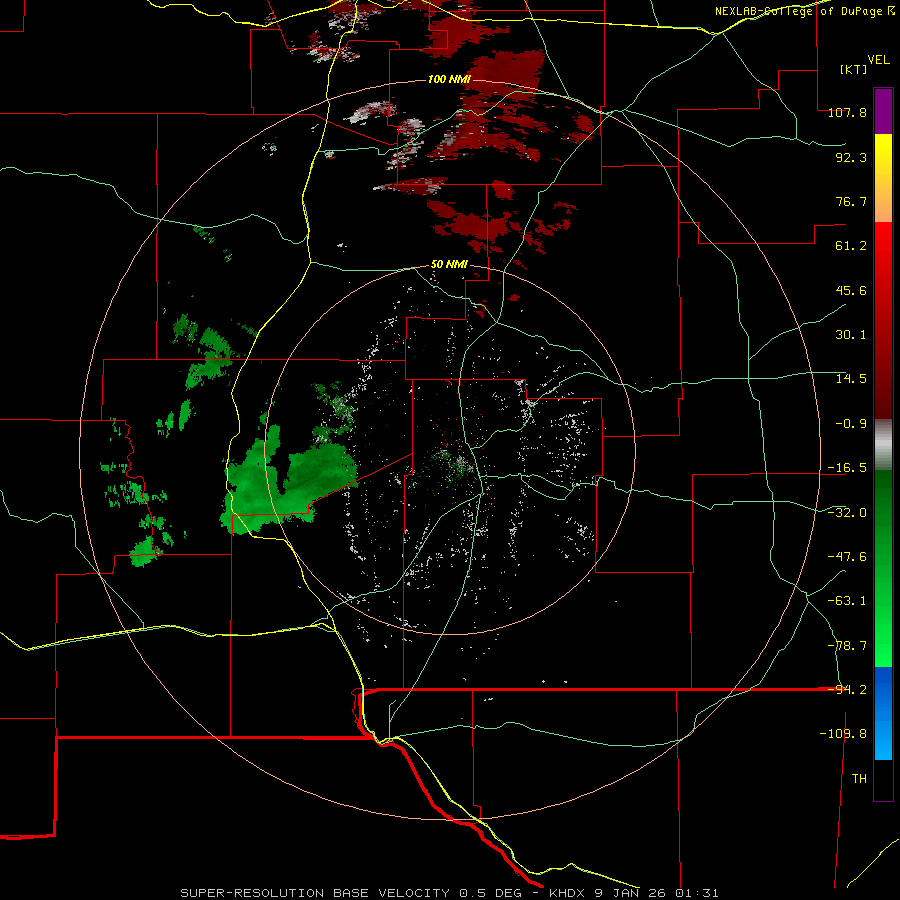Click the 100 NMI range ring label
900x900 pixels.
449,79
